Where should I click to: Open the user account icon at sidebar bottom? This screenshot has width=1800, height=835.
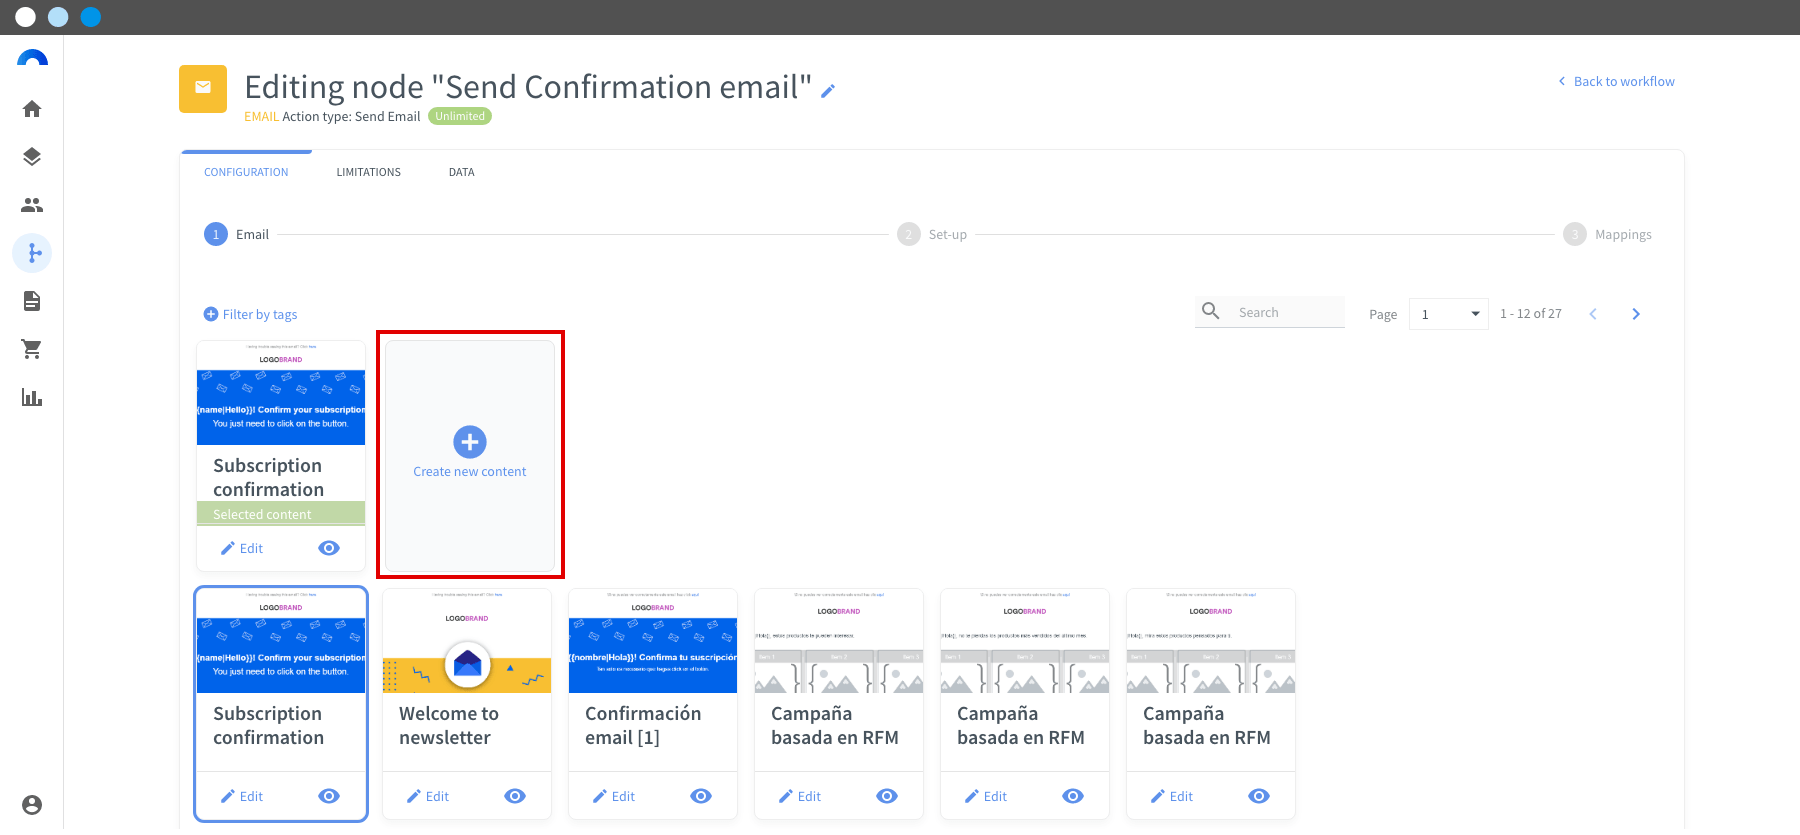coord(32,805)
